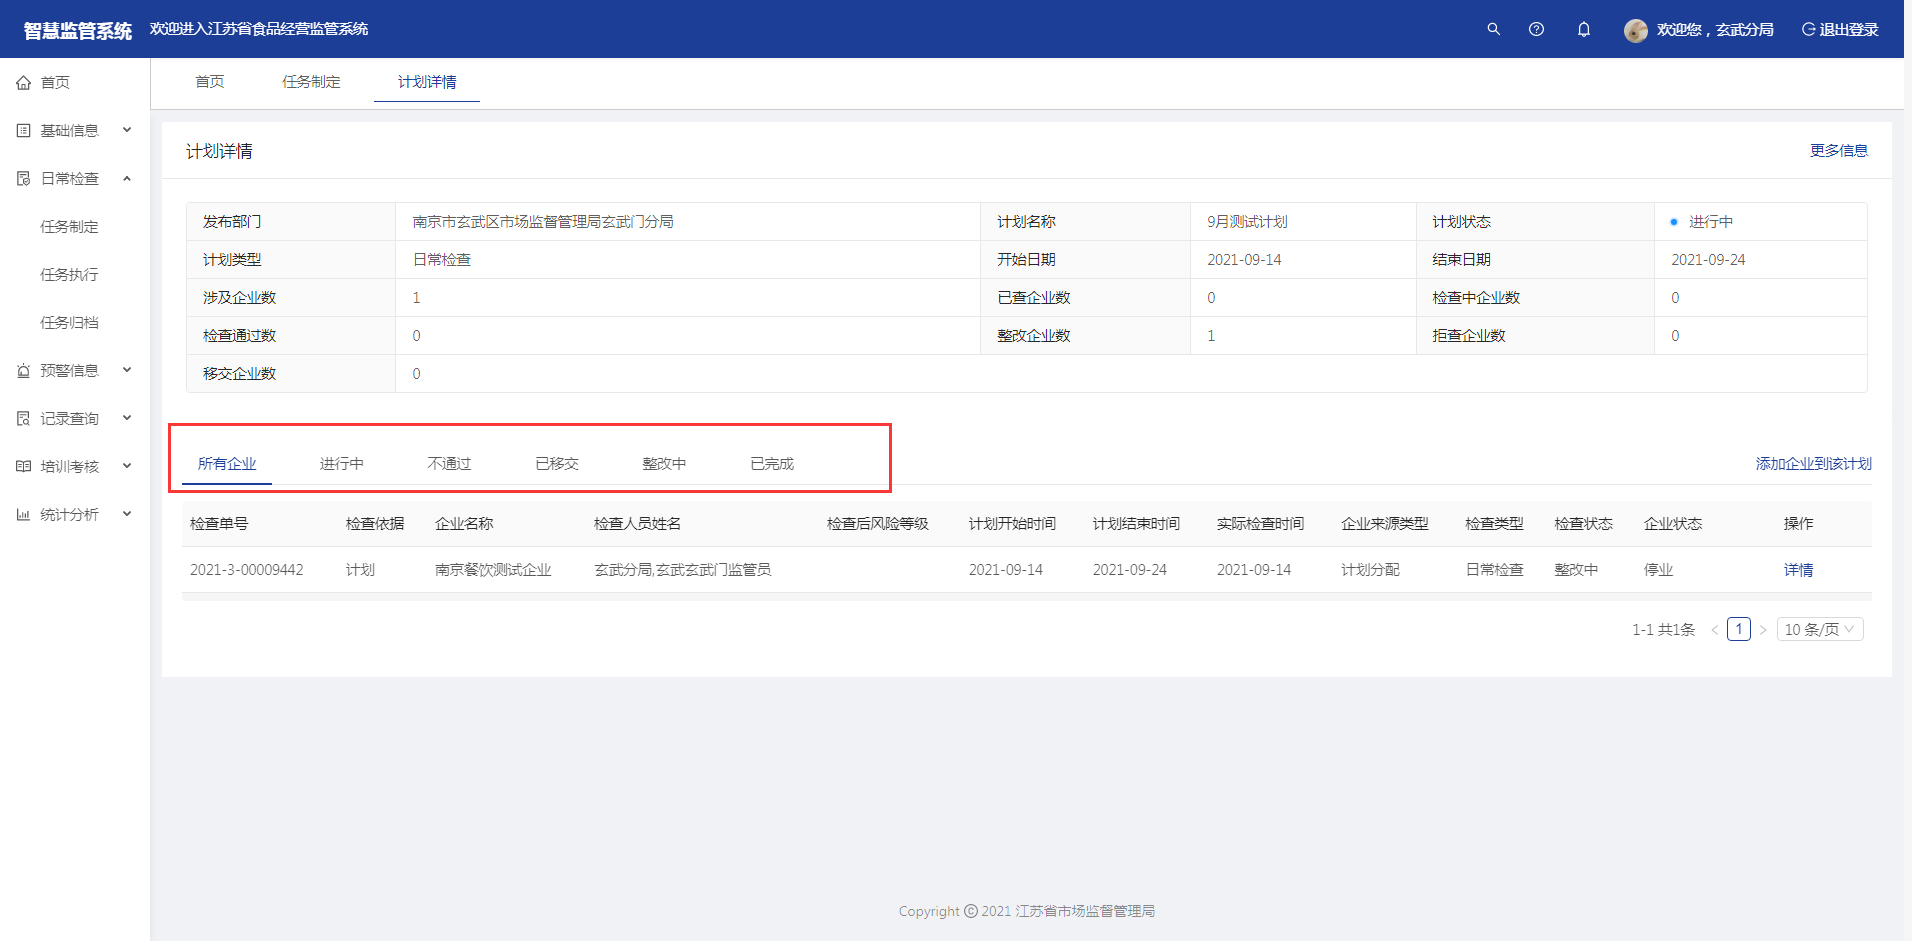Viewport: 1912px width, 941px height.
Task: Click the 添加企业到该计划 link
Action: coord(1813,464)
